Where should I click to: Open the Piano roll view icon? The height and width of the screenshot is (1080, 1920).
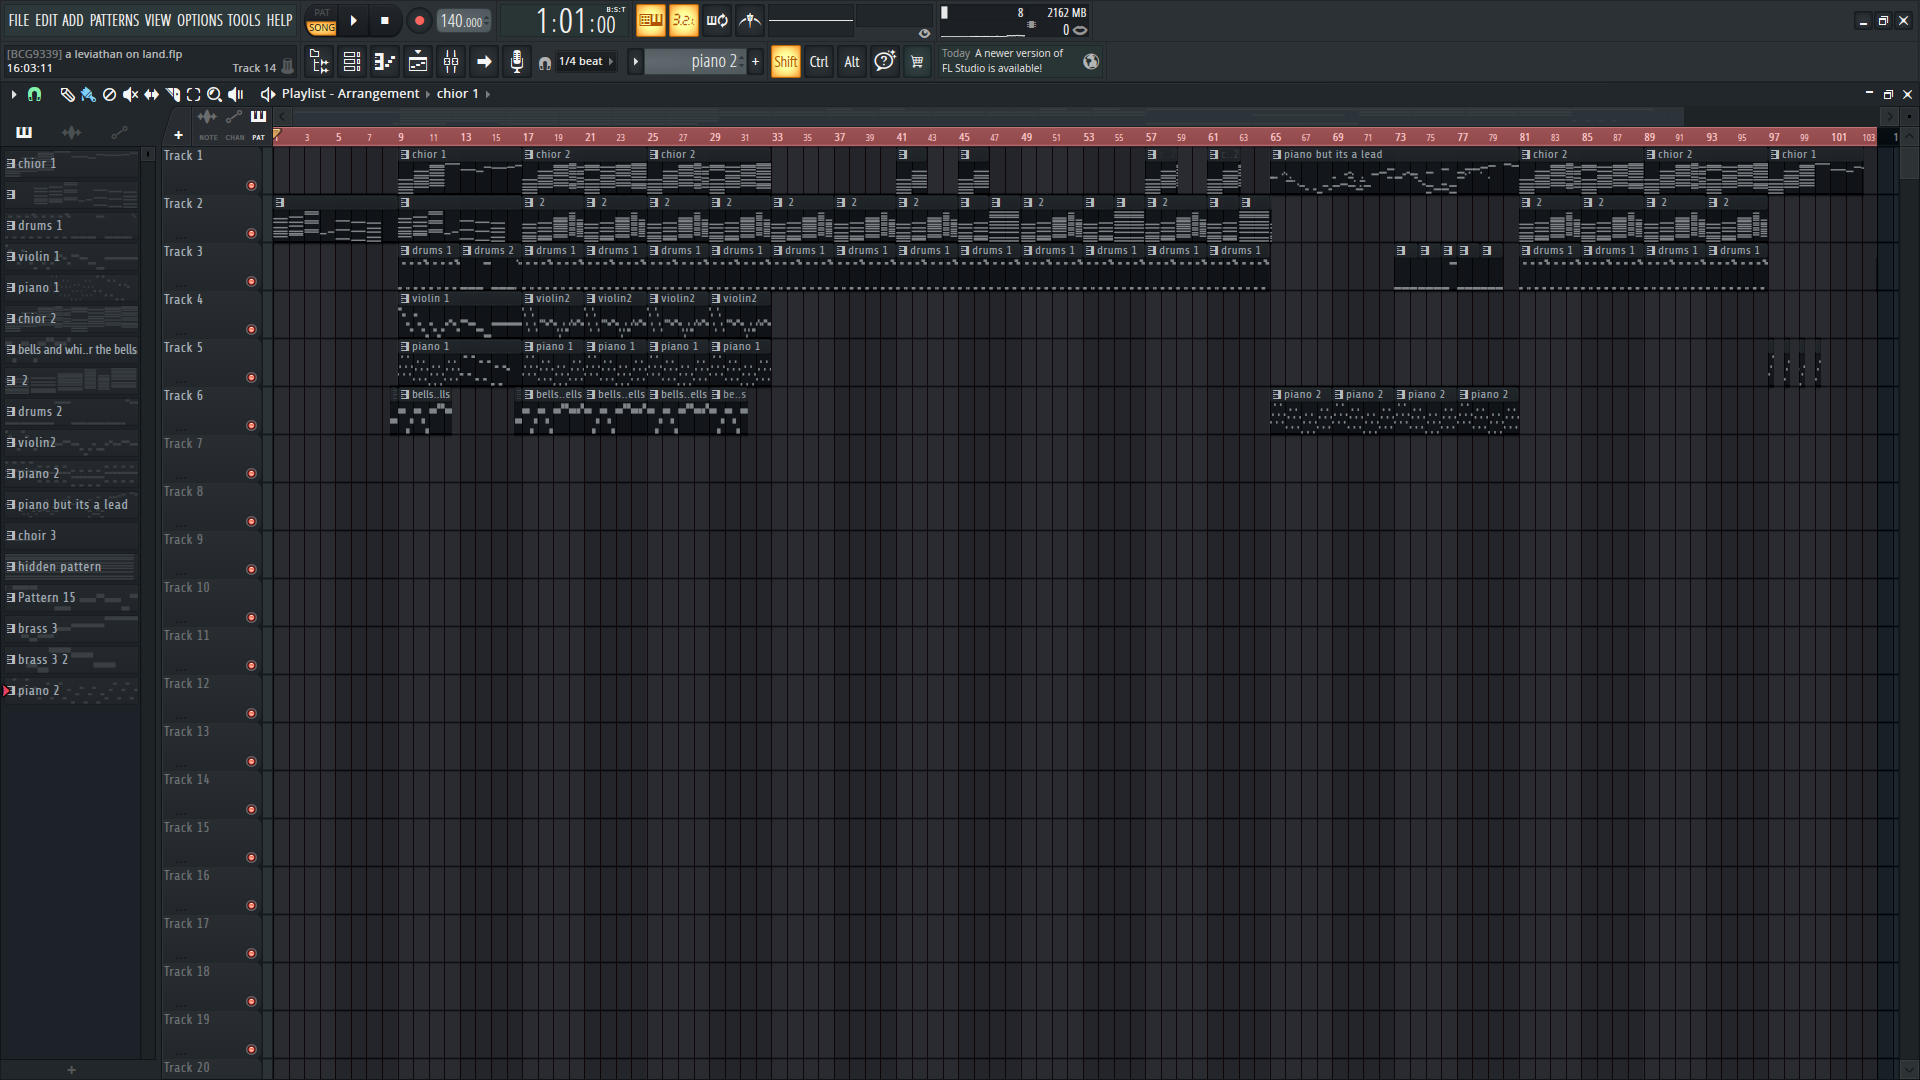[x=385, y=62]
